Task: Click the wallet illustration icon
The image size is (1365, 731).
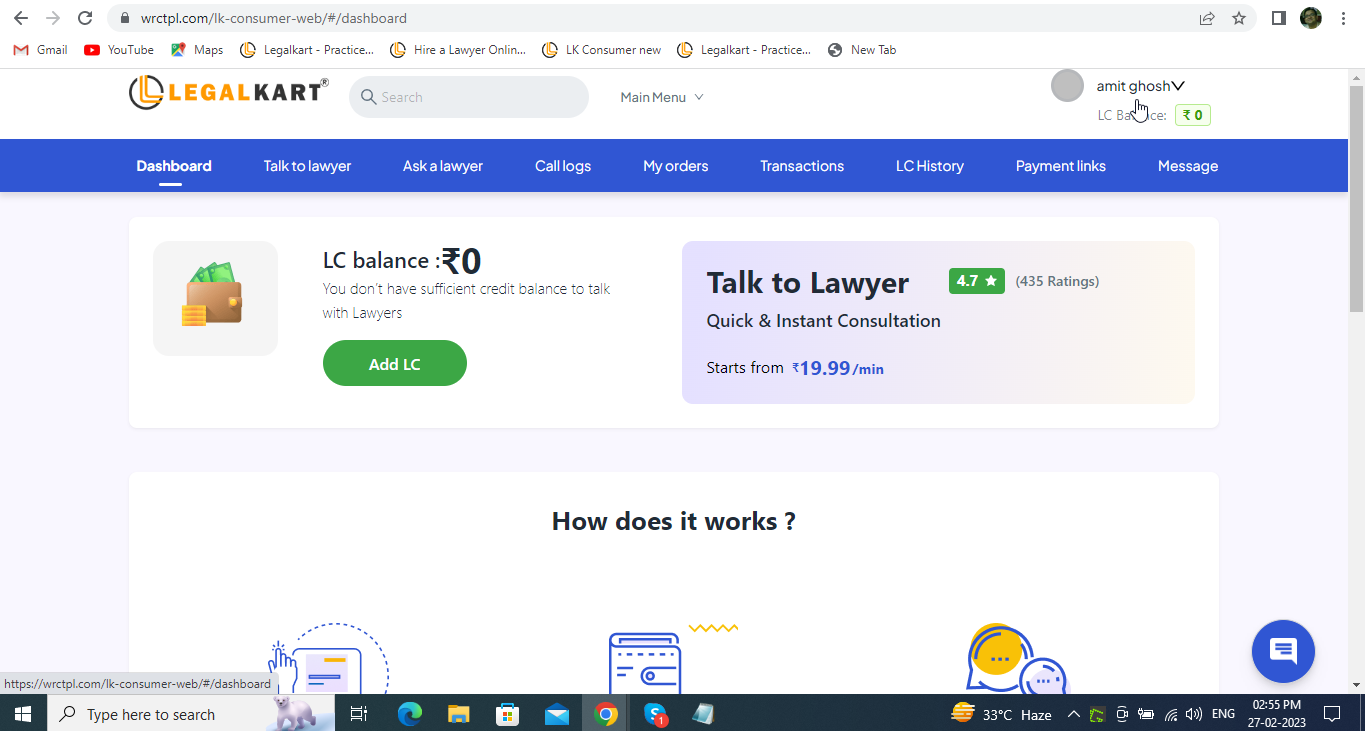Action: (x=215, y=298)
